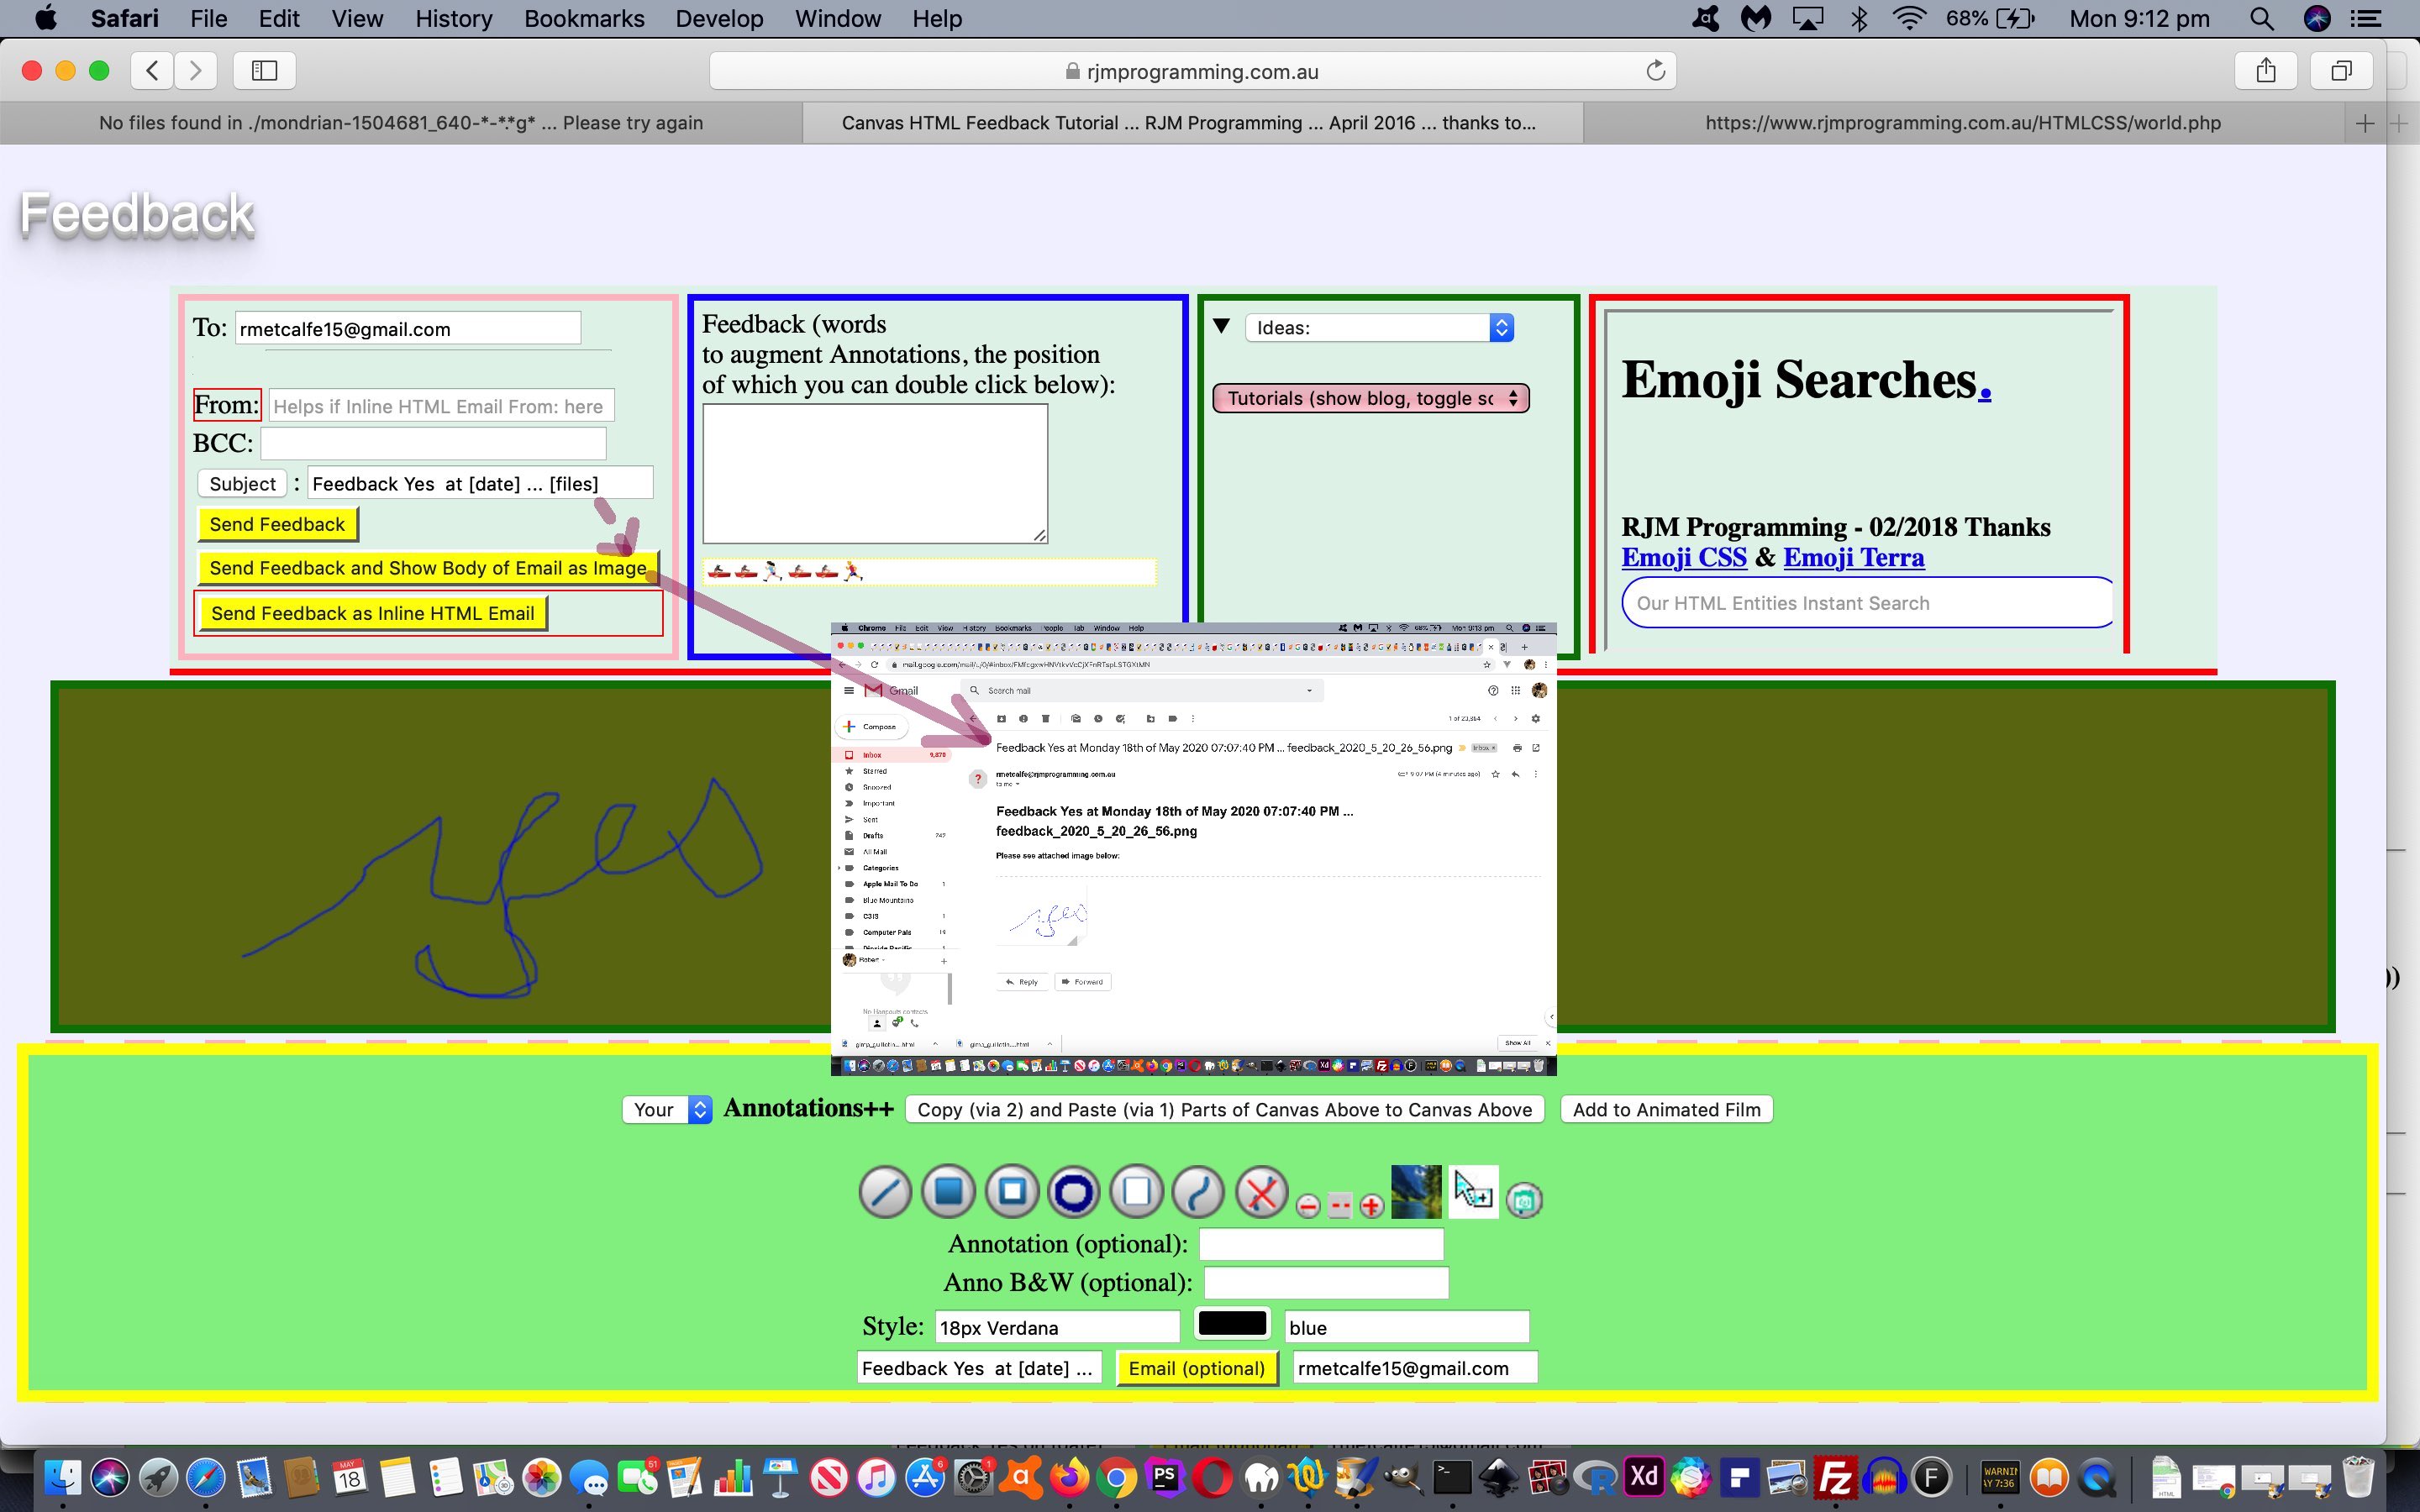Select the rectangle shape tool
Image resolution: width=2420 pixels, height=1512 pixels.
[1011, 1191]
